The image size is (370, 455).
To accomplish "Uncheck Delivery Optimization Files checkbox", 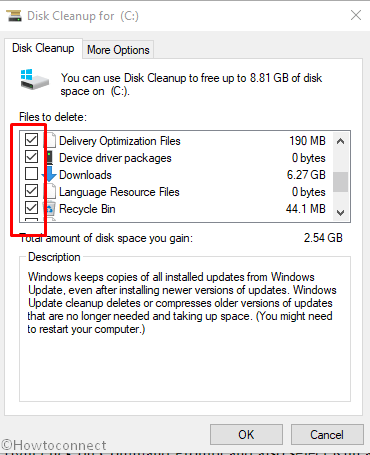I will click(x=31, y=140).
